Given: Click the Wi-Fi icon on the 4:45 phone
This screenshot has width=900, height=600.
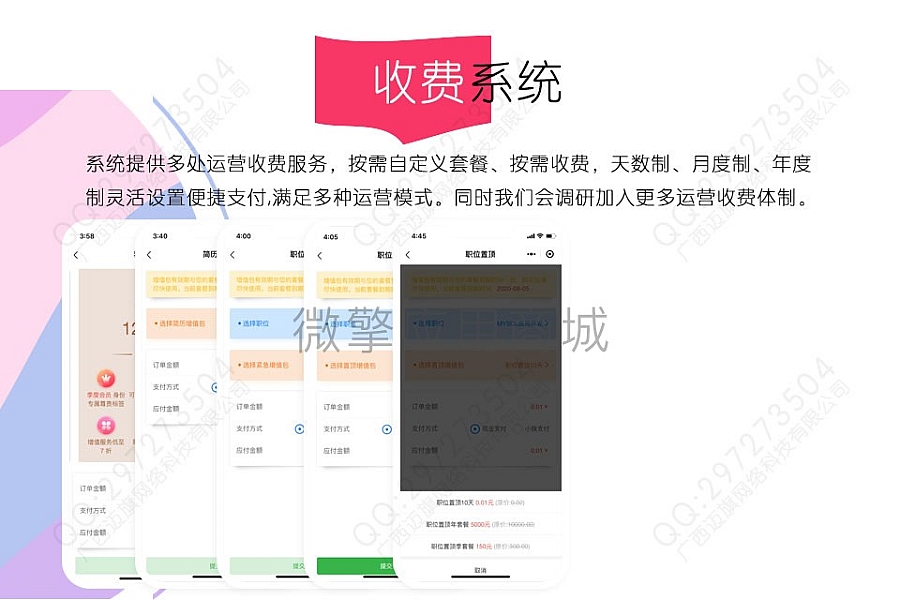Looking at the screenshot, I should (540, 236).
